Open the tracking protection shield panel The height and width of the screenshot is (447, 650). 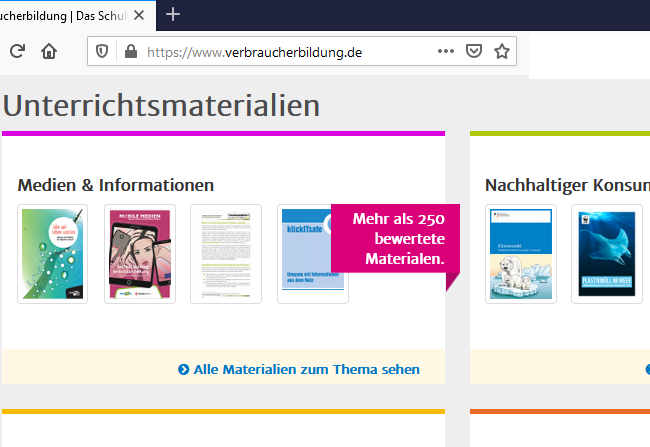102,52
